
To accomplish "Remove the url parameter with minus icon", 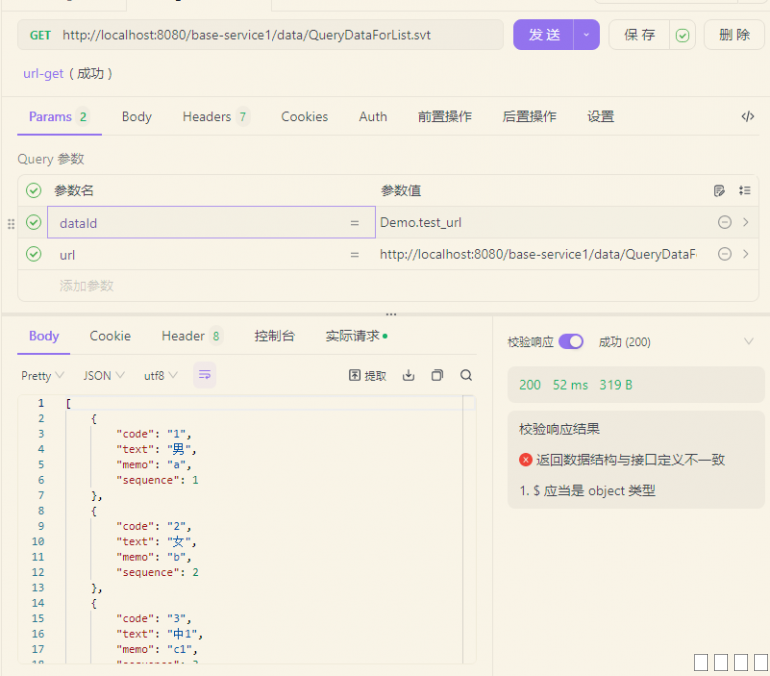I will click(724, 255).
